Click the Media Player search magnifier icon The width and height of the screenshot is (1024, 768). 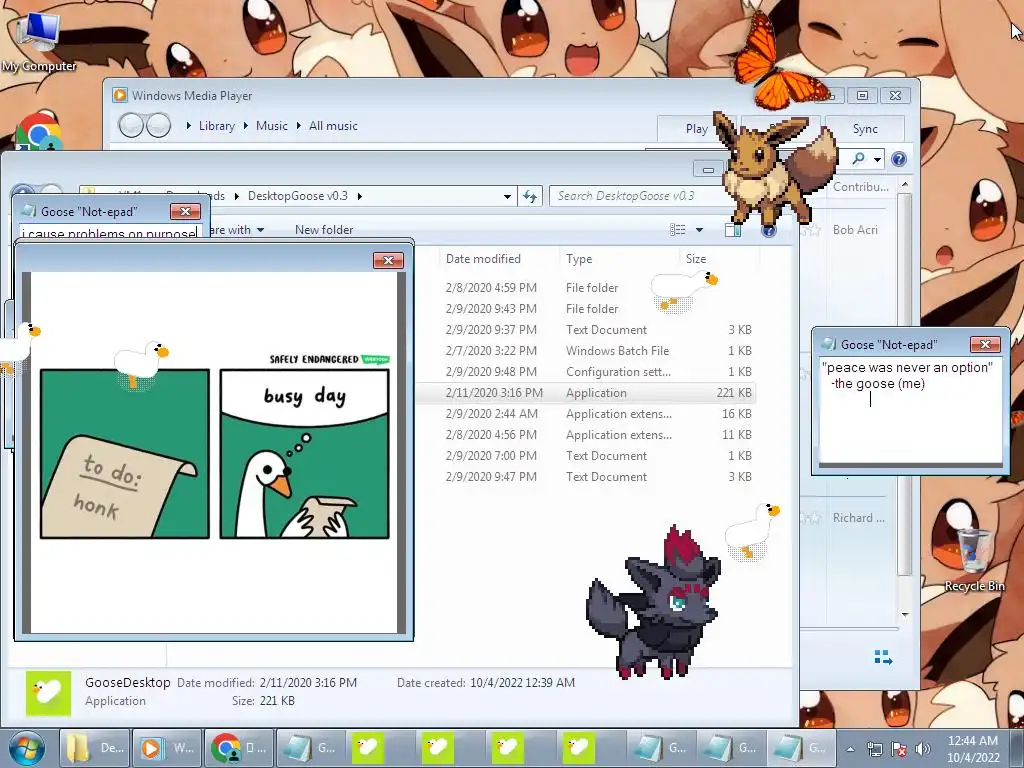[859, 159]
